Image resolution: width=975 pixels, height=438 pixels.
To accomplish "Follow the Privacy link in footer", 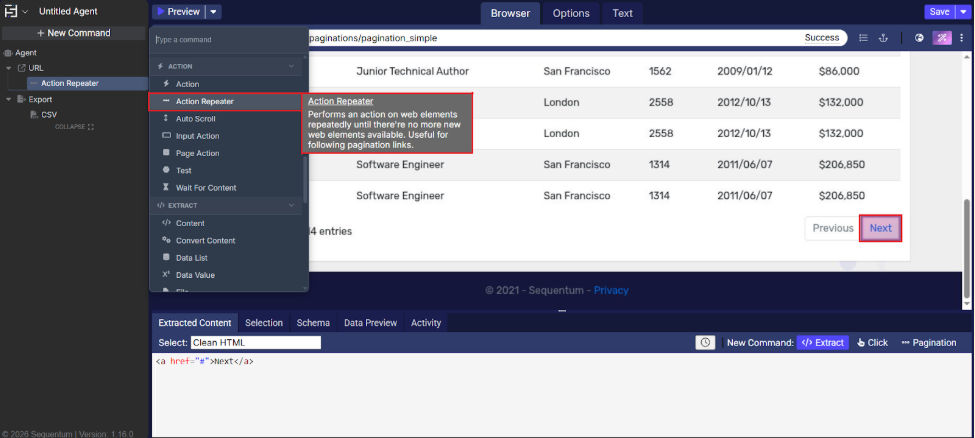I will pos(611,290).
